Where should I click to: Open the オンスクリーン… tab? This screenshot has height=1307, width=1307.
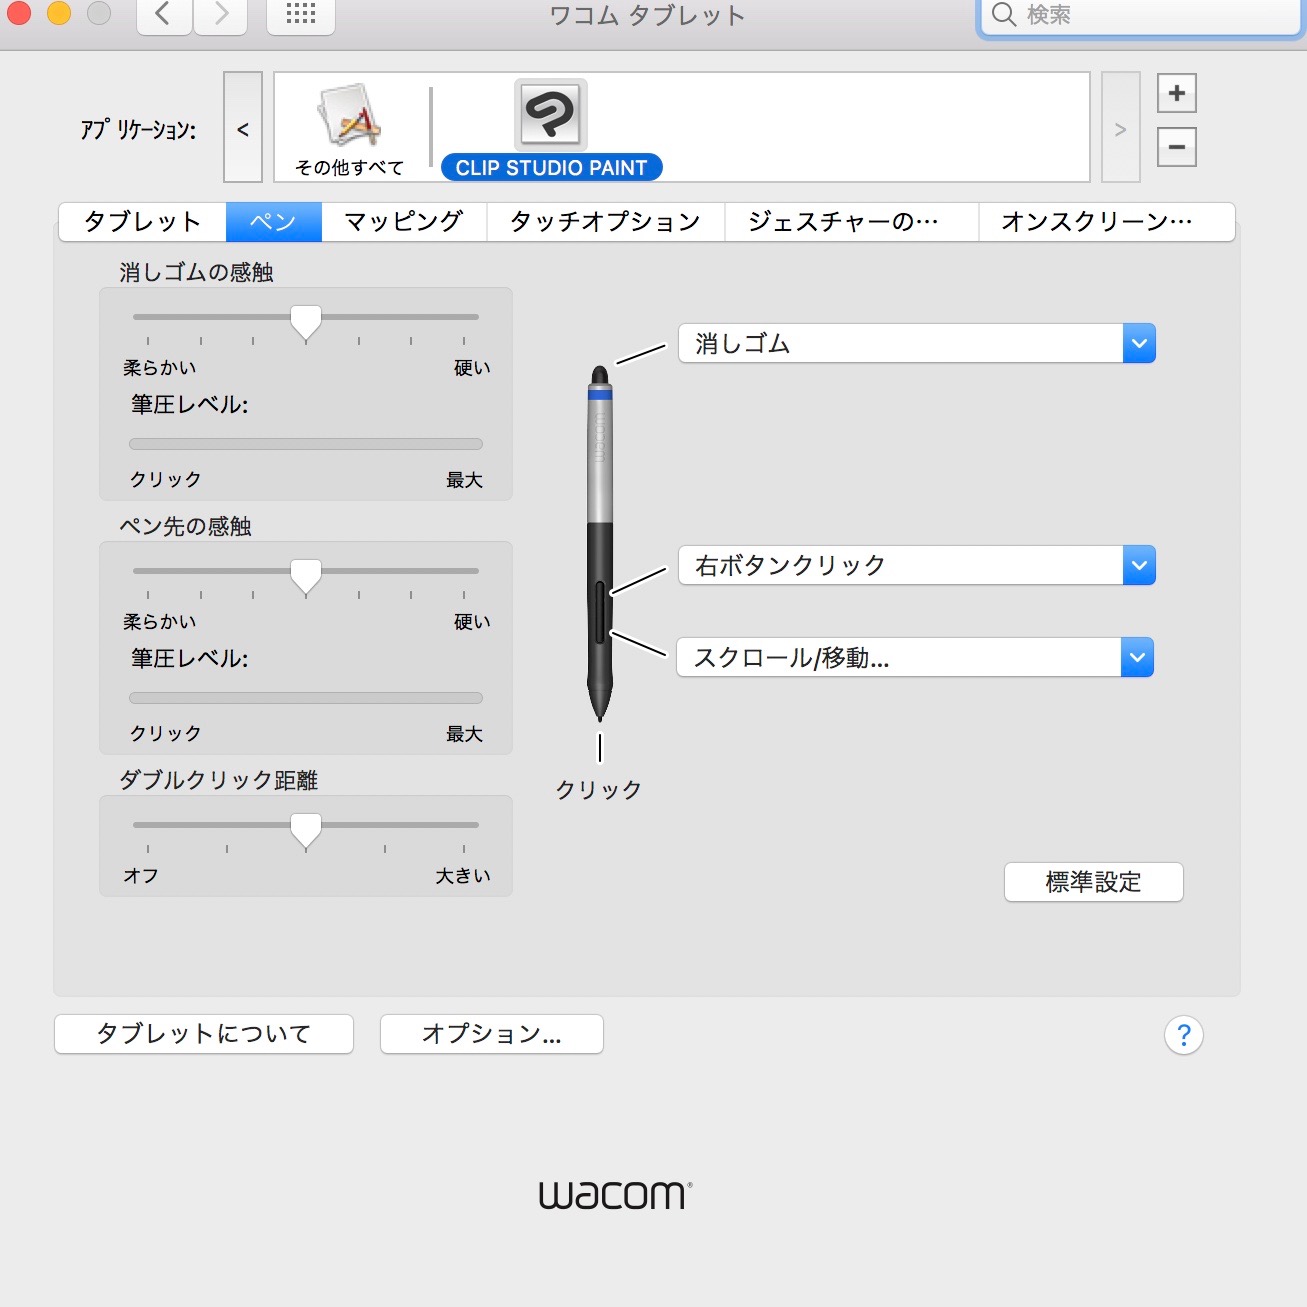(1106, 222)
